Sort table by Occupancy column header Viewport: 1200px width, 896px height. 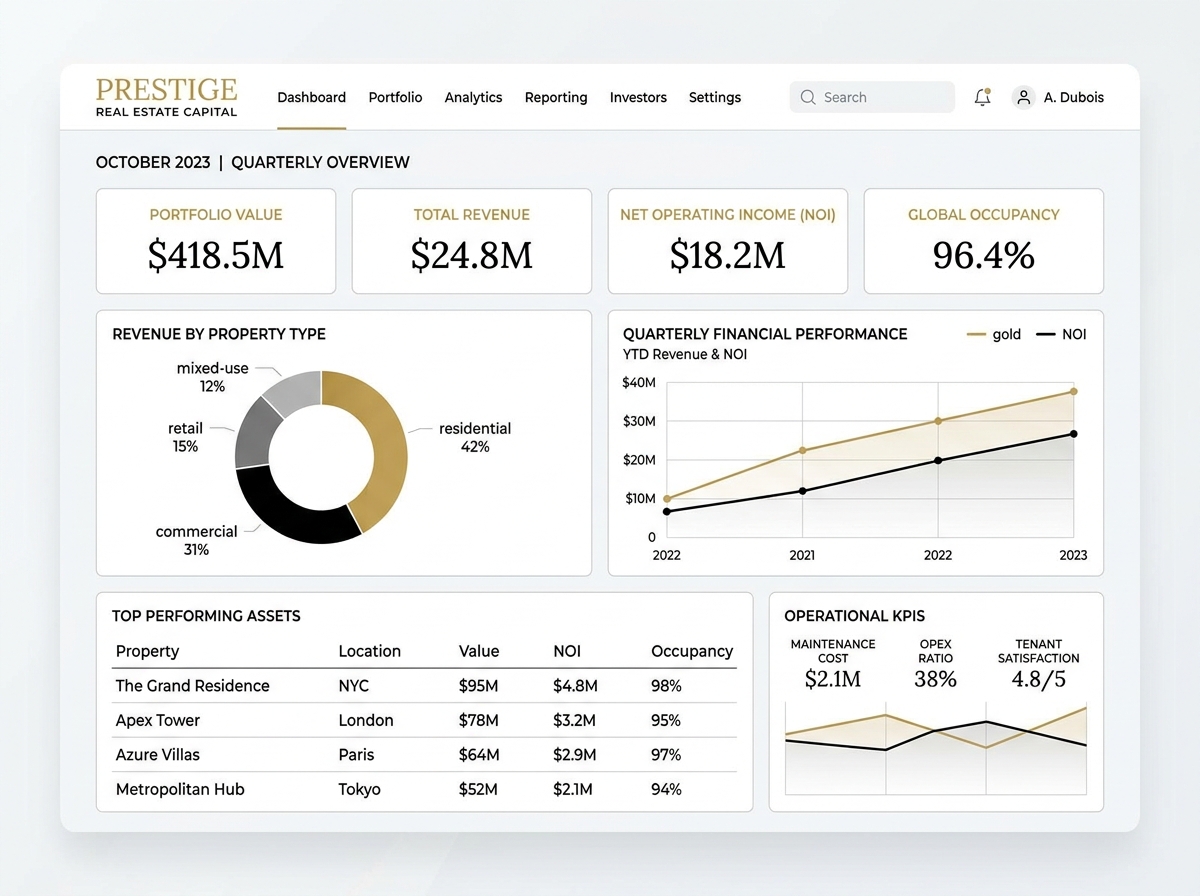[692, 651]
